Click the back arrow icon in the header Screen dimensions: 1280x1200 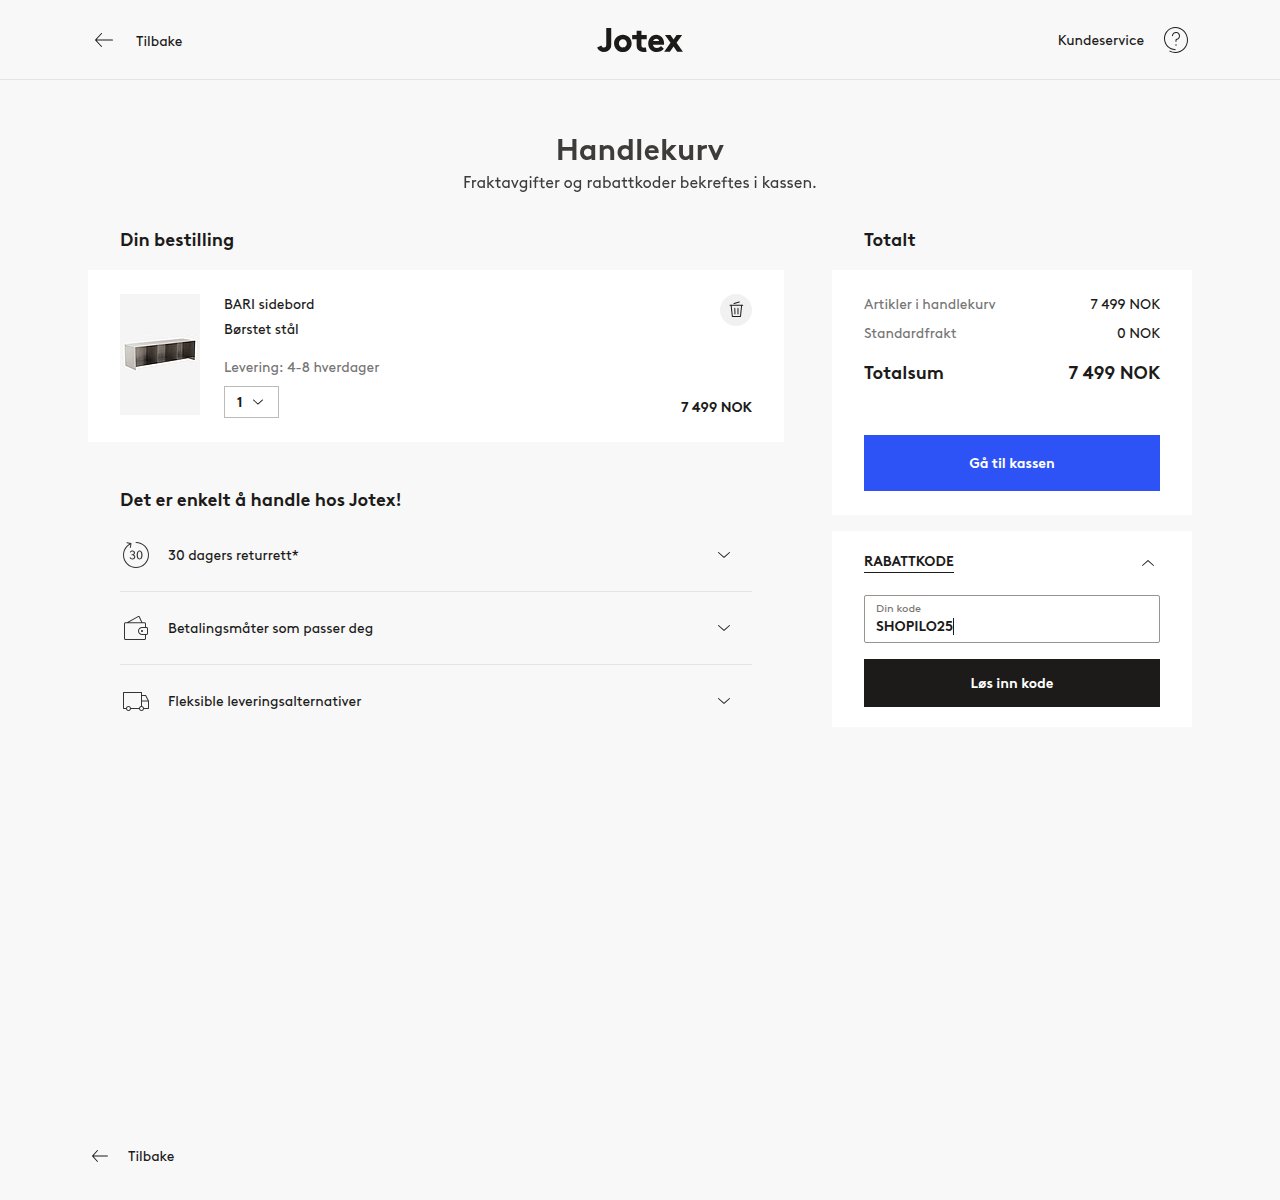click(104, 41)
